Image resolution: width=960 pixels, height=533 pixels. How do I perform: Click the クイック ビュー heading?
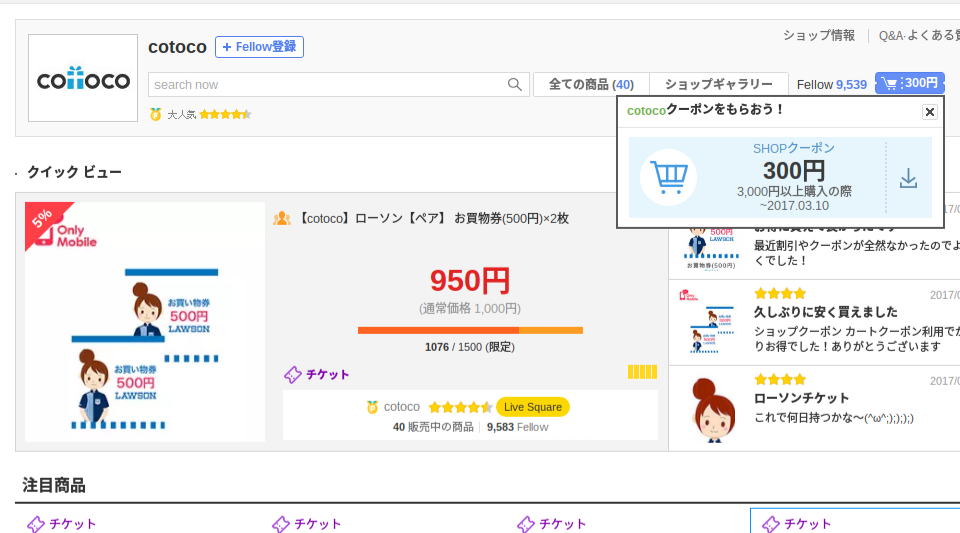[74, 173]
